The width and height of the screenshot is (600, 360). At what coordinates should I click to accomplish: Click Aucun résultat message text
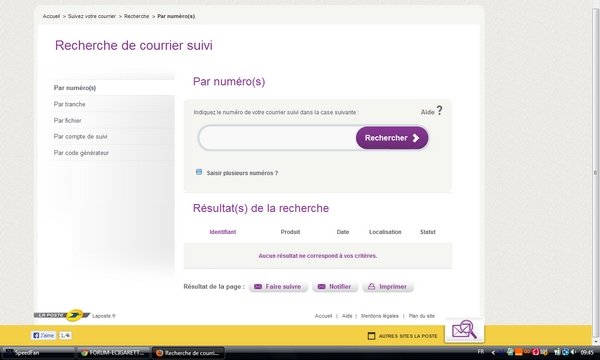pos(318,256)
